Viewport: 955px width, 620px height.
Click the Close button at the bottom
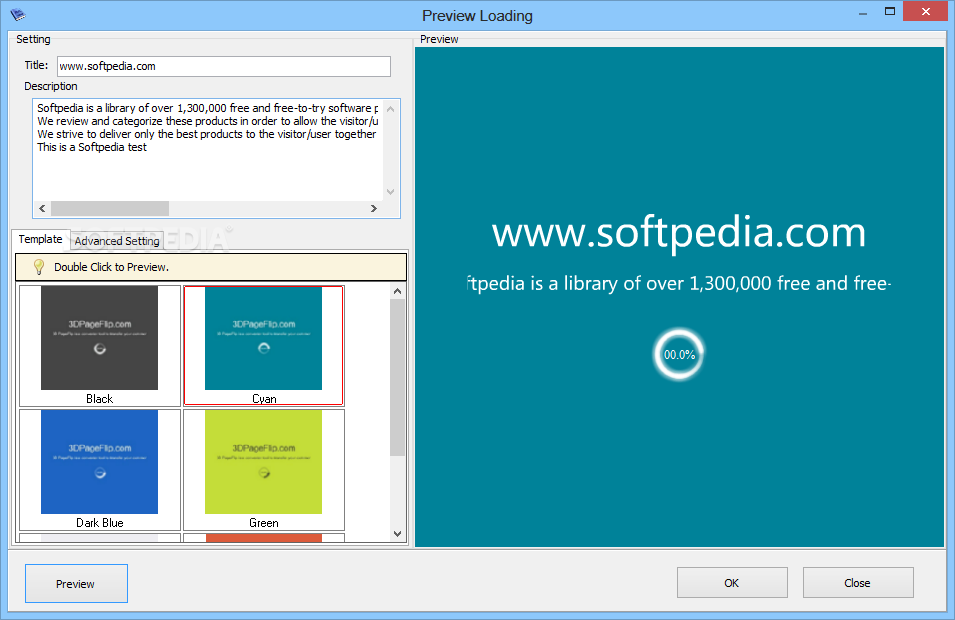(x=858, y=583)
